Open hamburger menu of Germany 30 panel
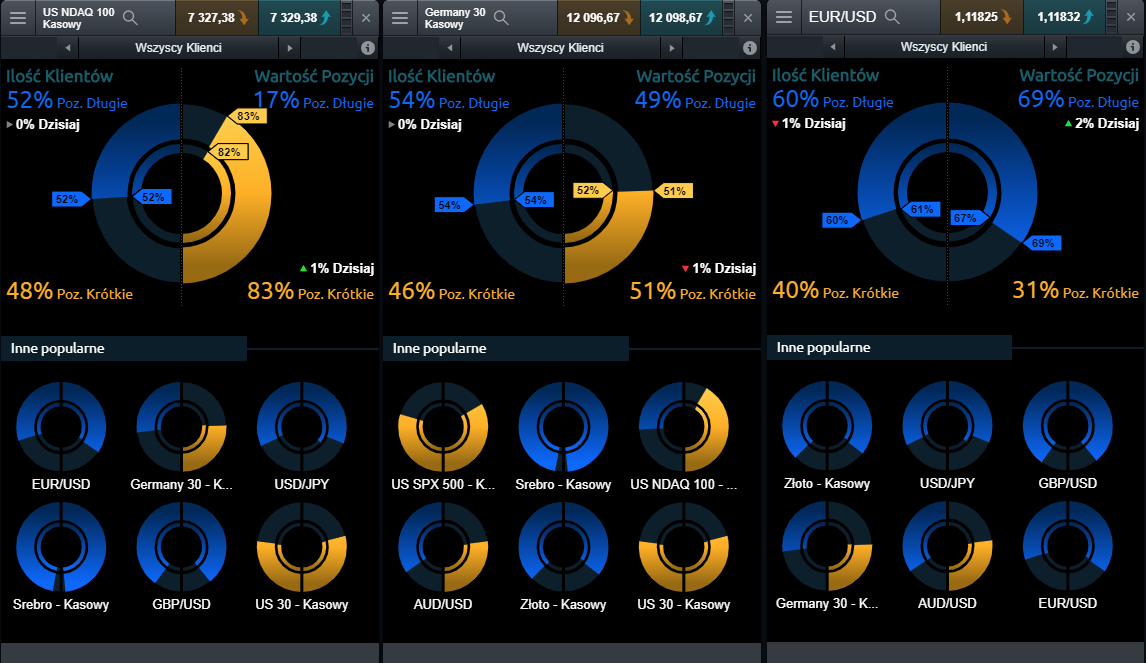 click(400, 17)
